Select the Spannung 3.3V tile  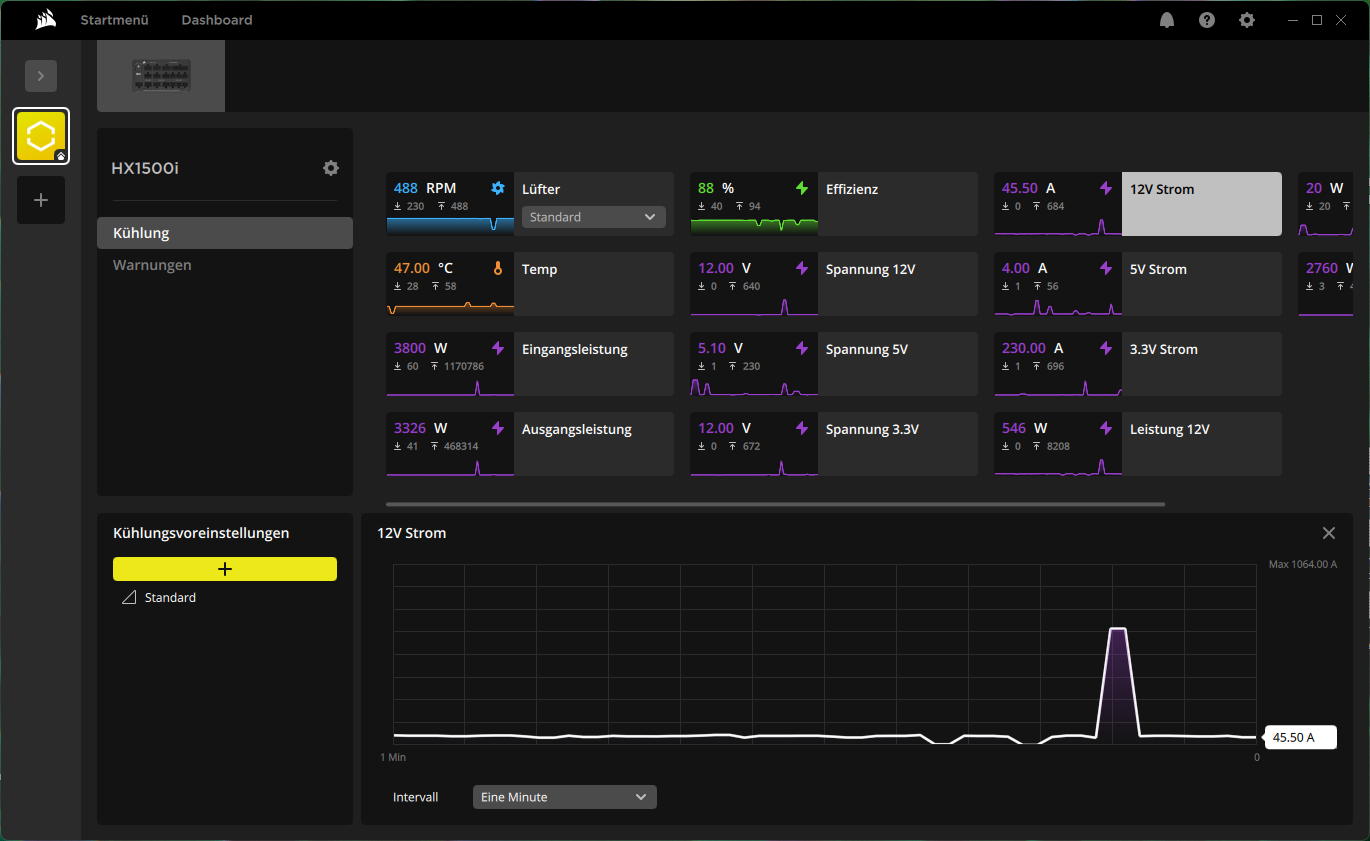(x=834, y=444)
